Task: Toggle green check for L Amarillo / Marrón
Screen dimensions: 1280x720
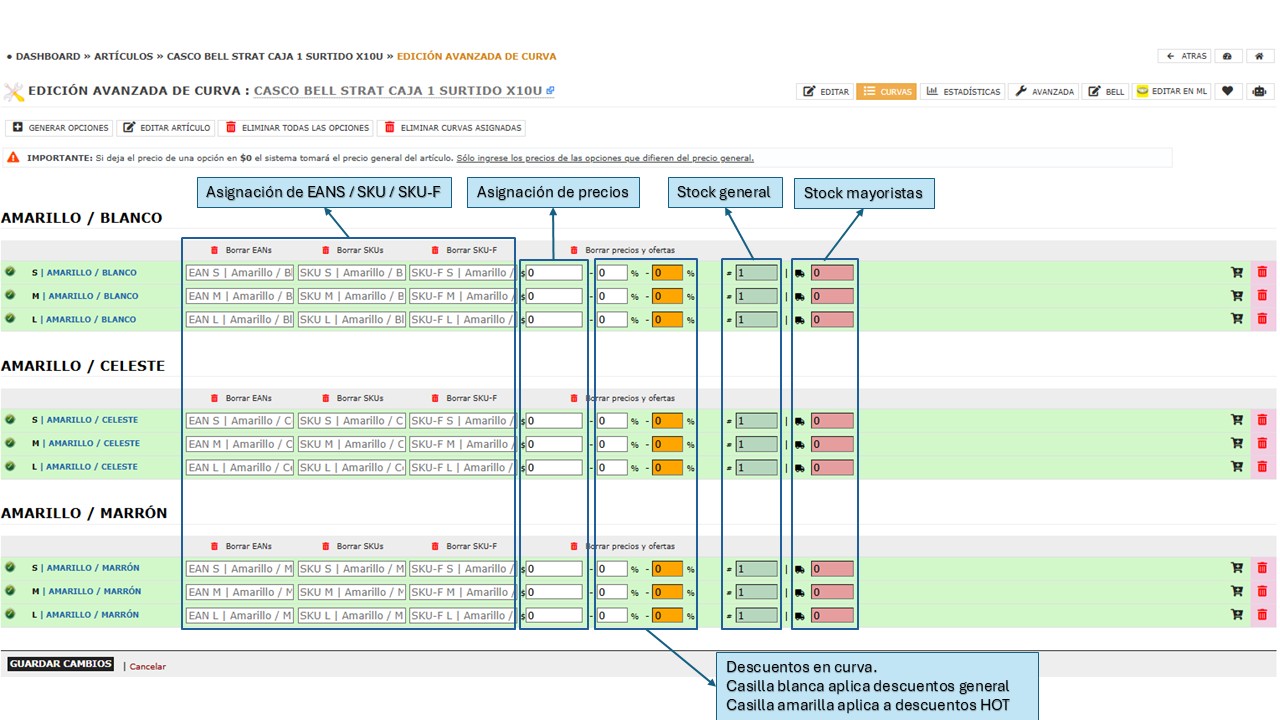Action: pos(10,615)
